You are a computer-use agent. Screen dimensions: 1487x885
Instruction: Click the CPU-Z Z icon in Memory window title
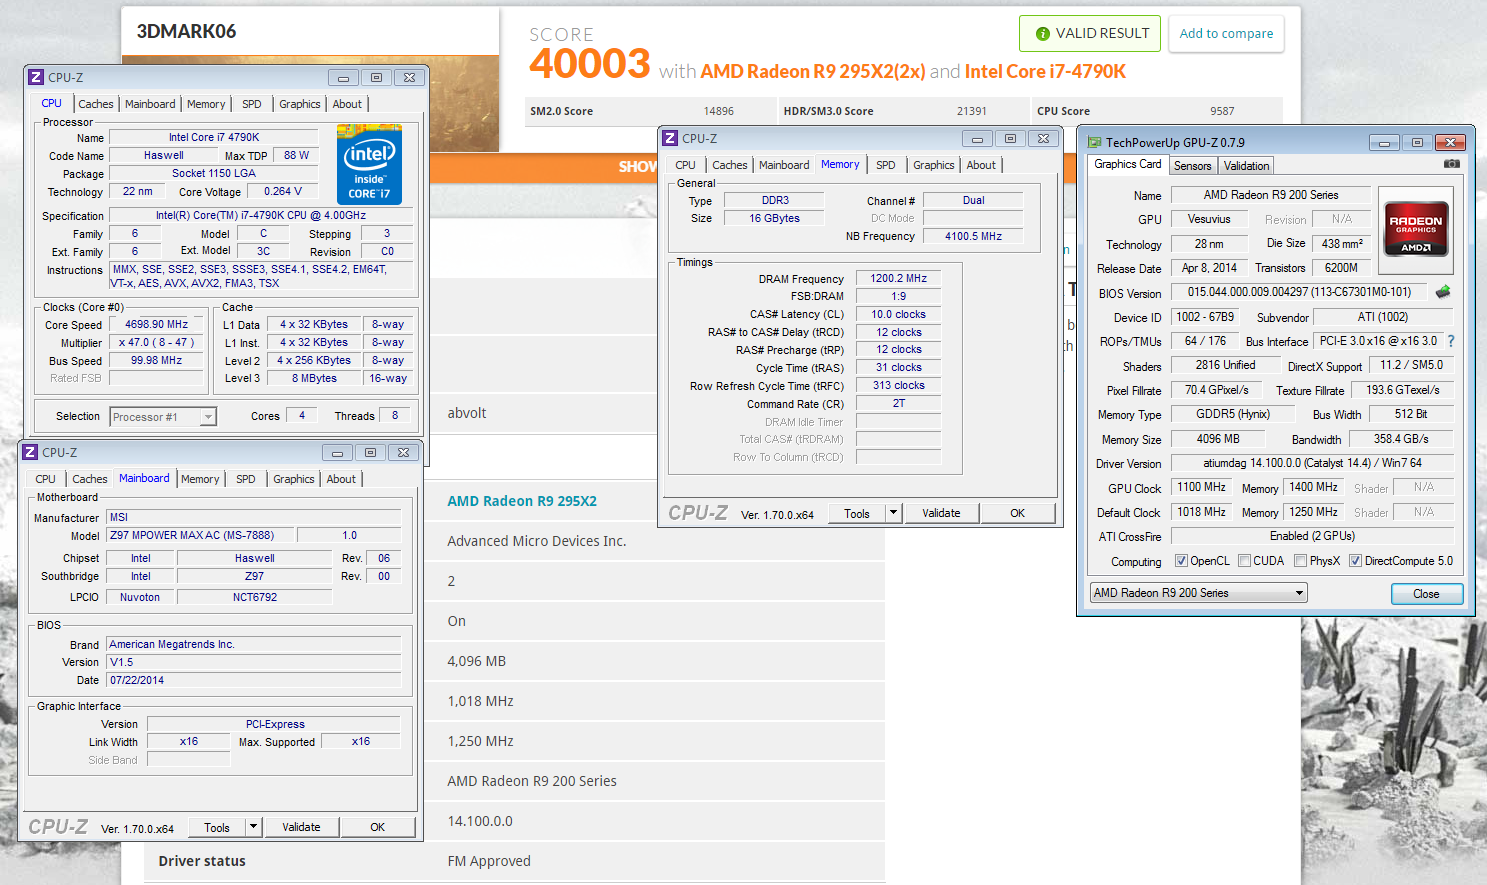(670, 139)
